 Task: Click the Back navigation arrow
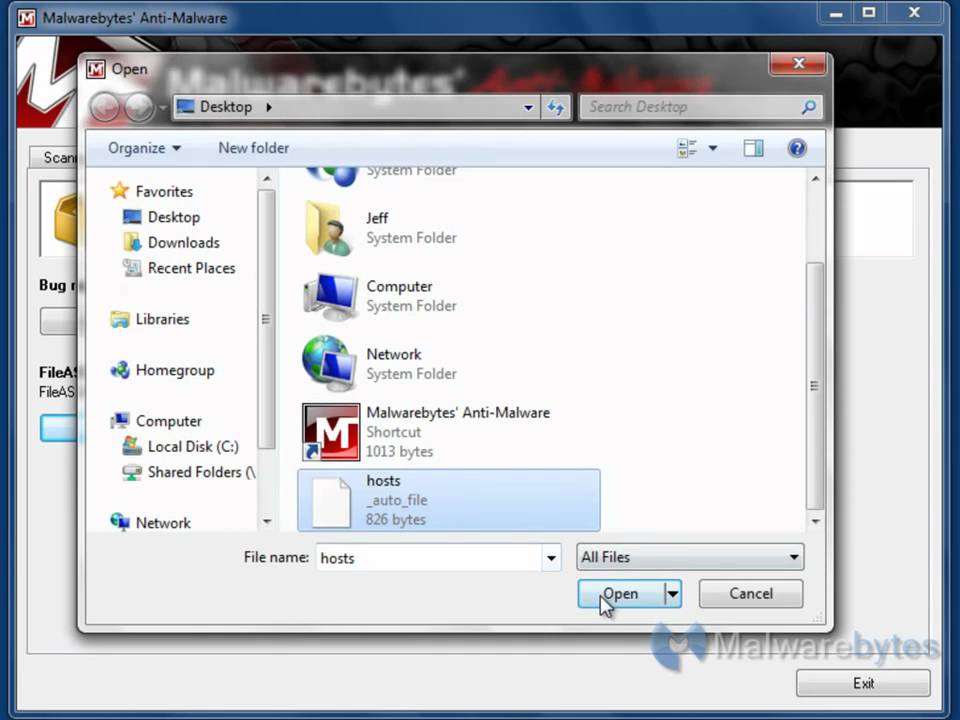[104, 107]
